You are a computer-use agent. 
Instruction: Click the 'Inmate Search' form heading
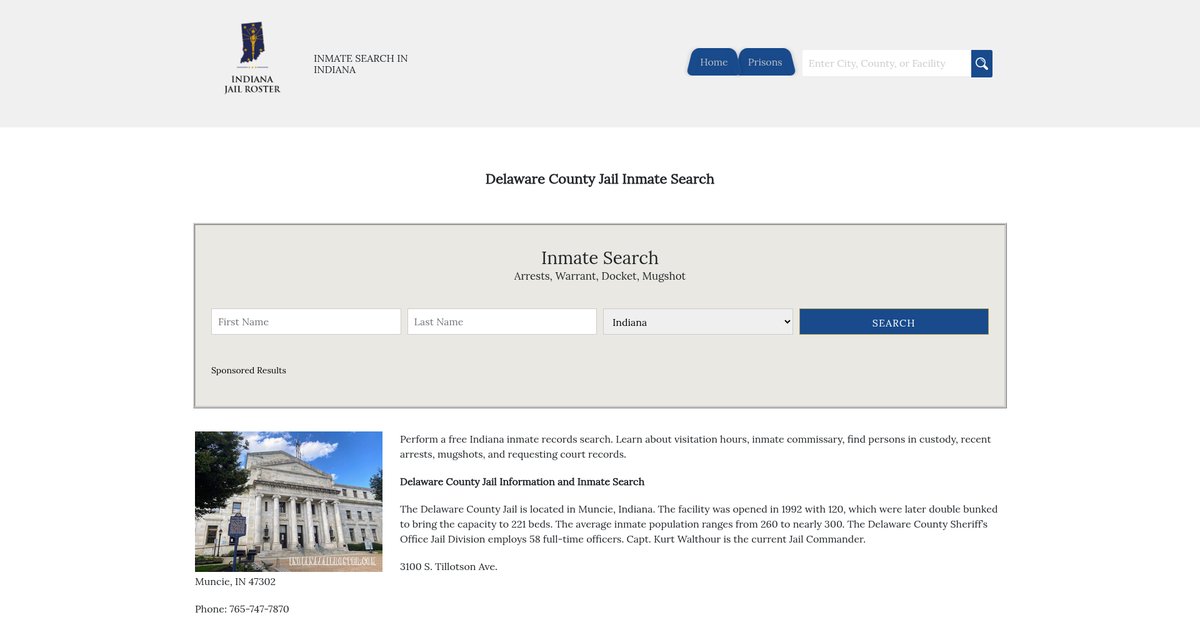600,258
